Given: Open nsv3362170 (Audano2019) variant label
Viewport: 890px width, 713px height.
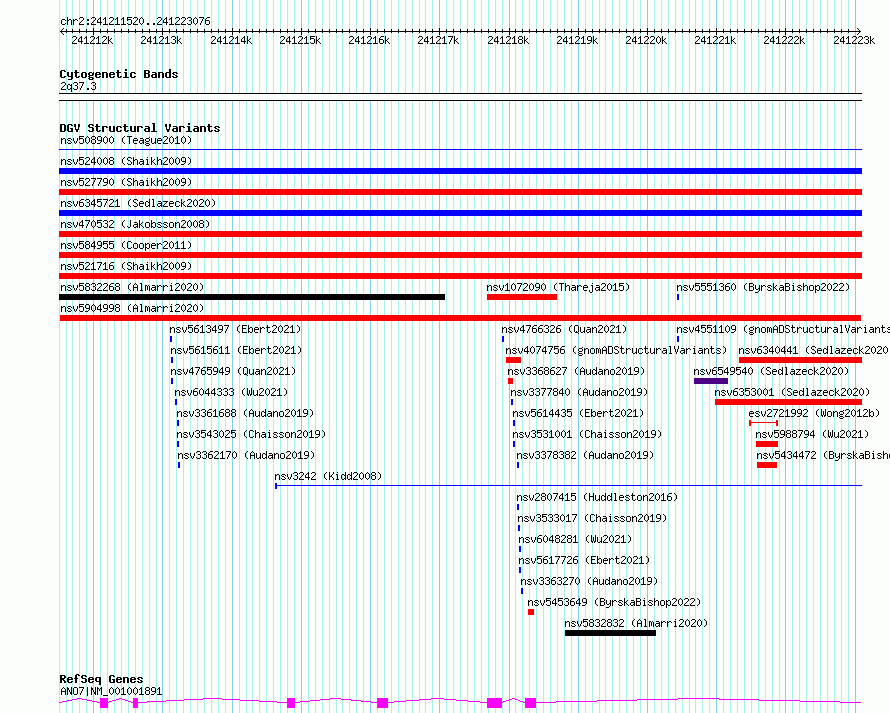Looking at the screenshot, I should [x=246, y=455].
